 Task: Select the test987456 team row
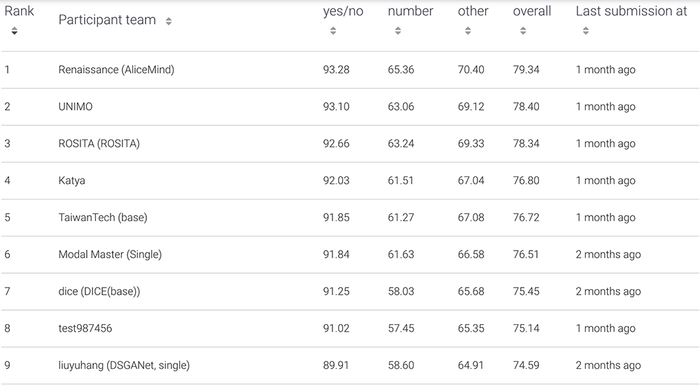tap(350, 328)
